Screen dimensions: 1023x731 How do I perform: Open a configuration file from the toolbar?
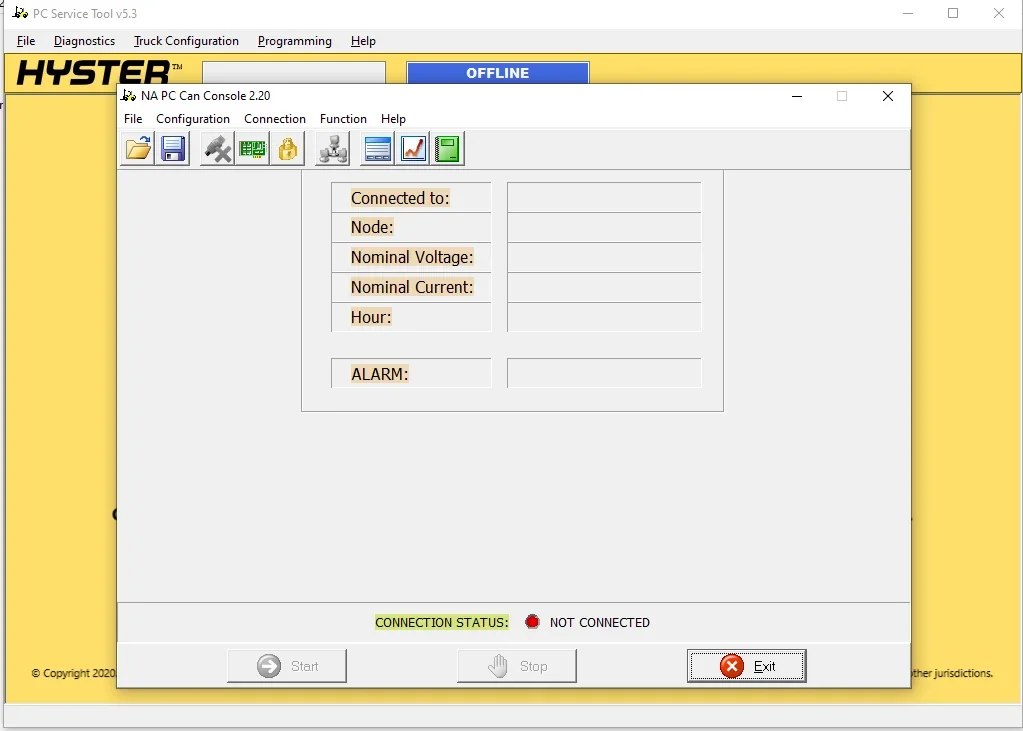pos(137,148)
